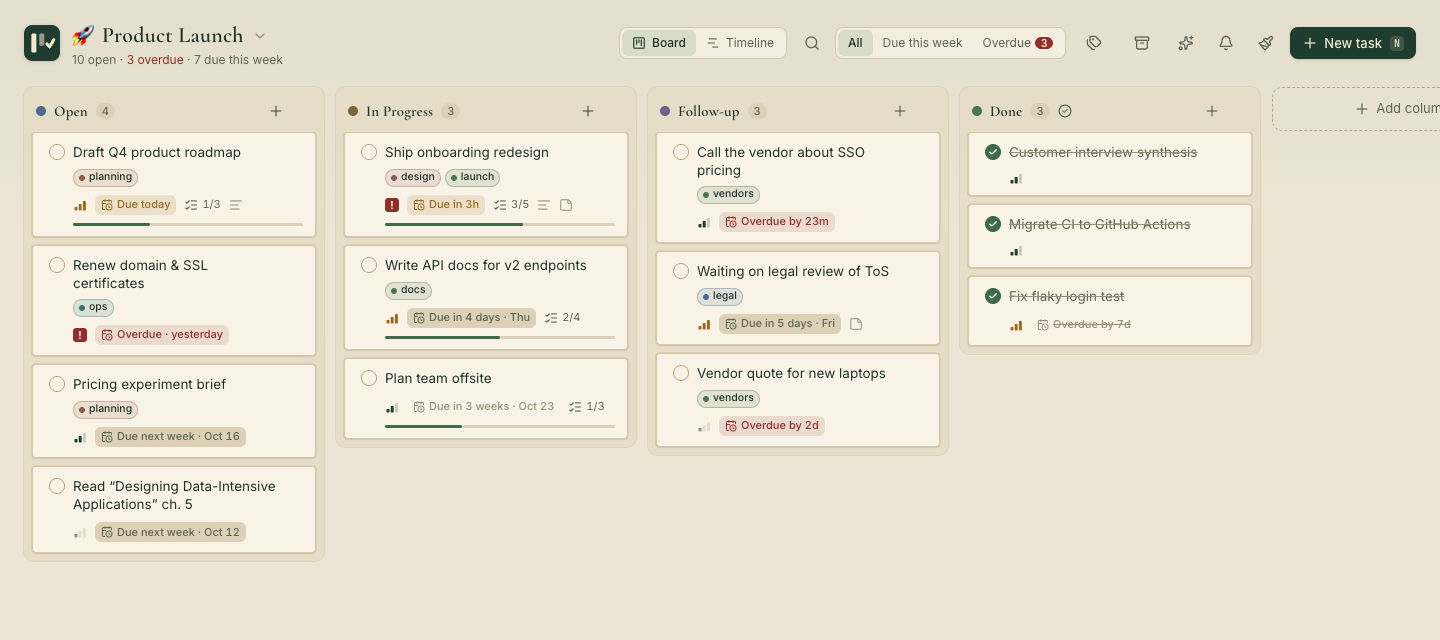Click progress bar on Ship onboarding redesign
Viewport: 1440px width, 640px height.
click(x=500, y=224)
